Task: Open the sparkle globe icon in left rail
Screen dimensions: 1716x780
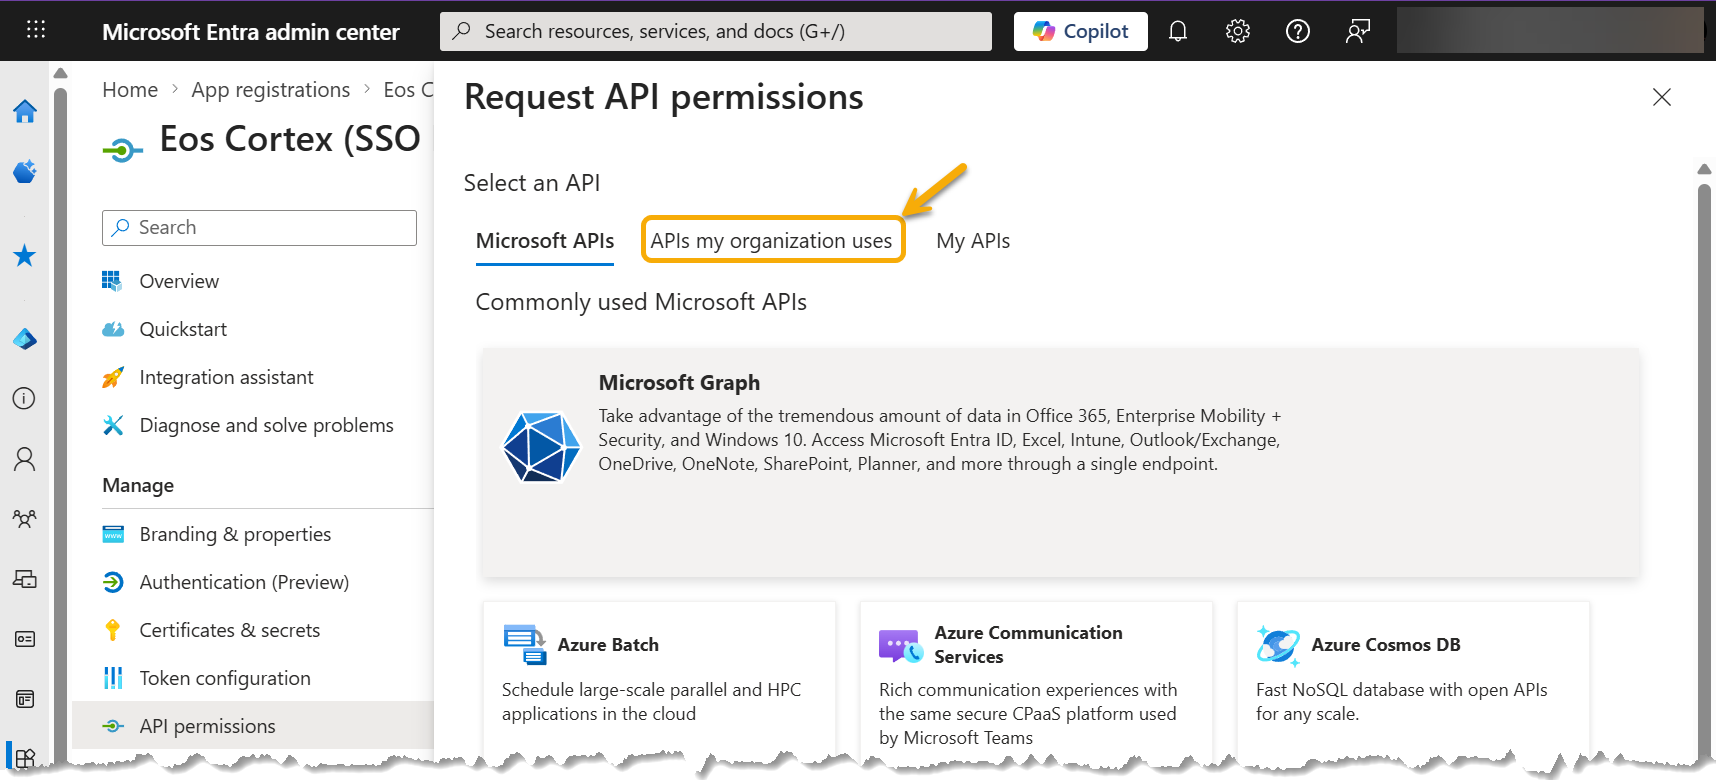Action: (25, 171)
